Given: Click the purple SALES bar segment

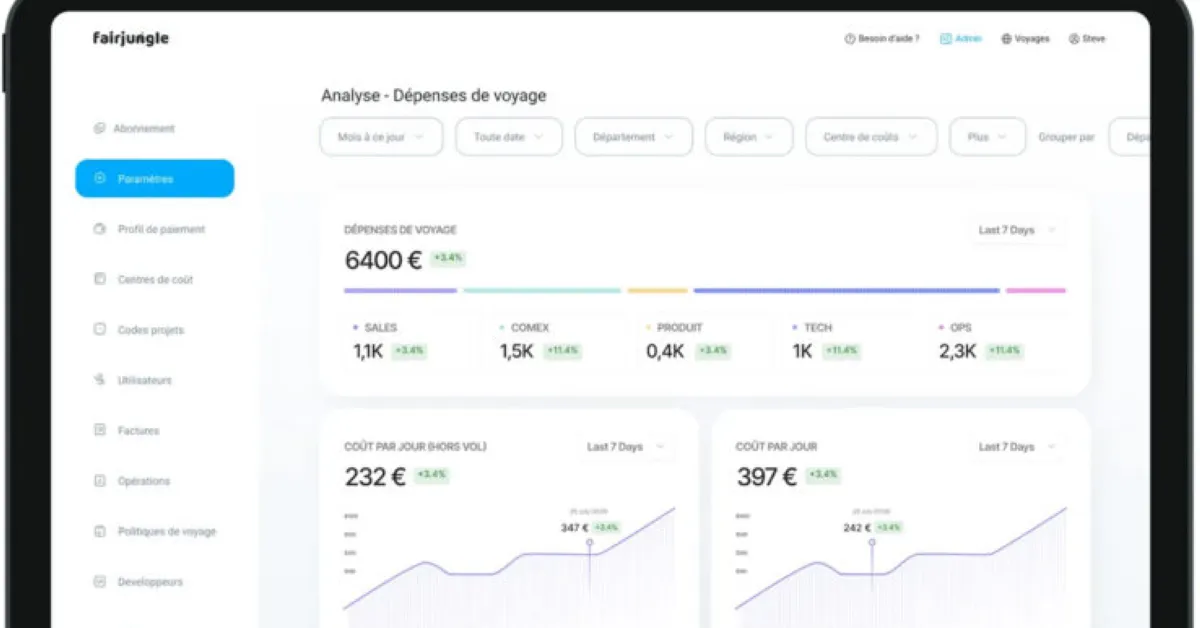Looking at the screenshot, I should (400, 291).
